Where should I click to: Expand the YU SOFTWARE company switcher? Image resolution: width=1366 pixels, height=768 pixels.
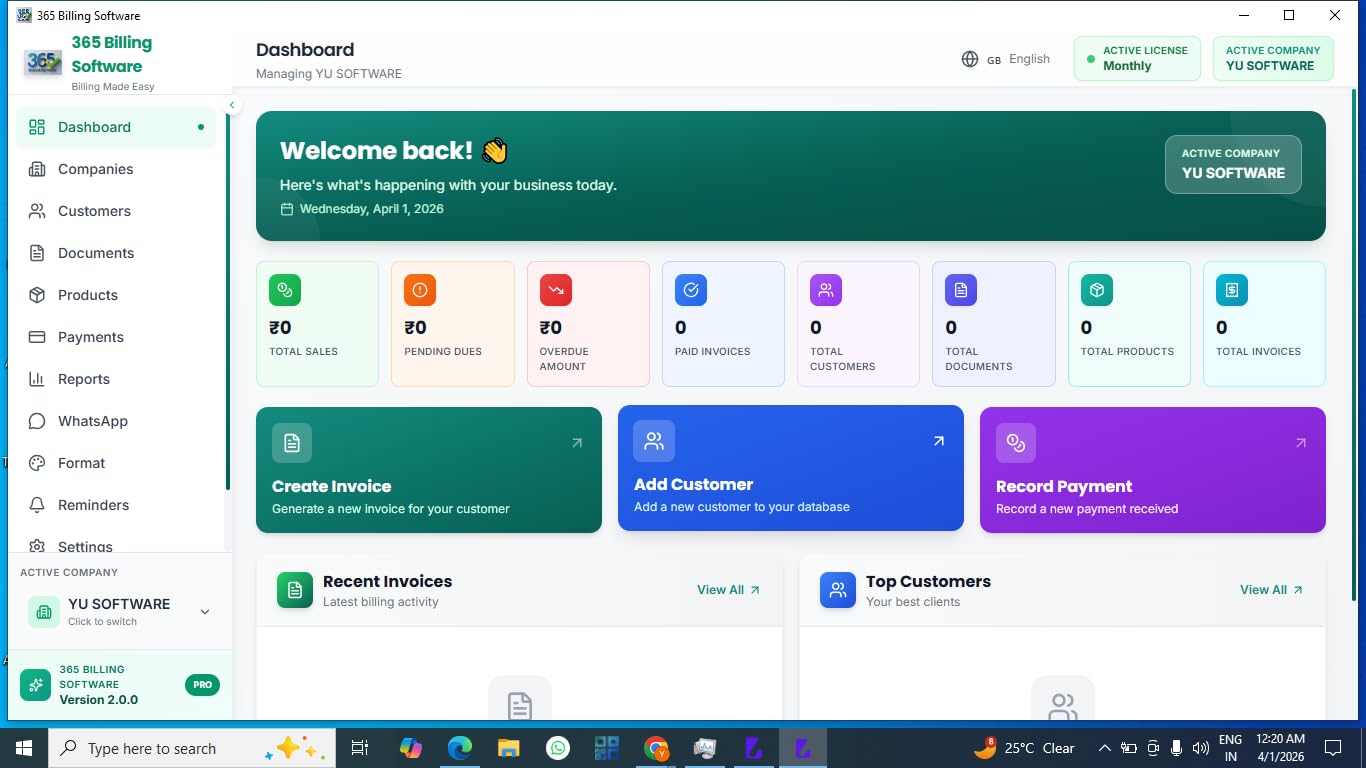[120, 612]
